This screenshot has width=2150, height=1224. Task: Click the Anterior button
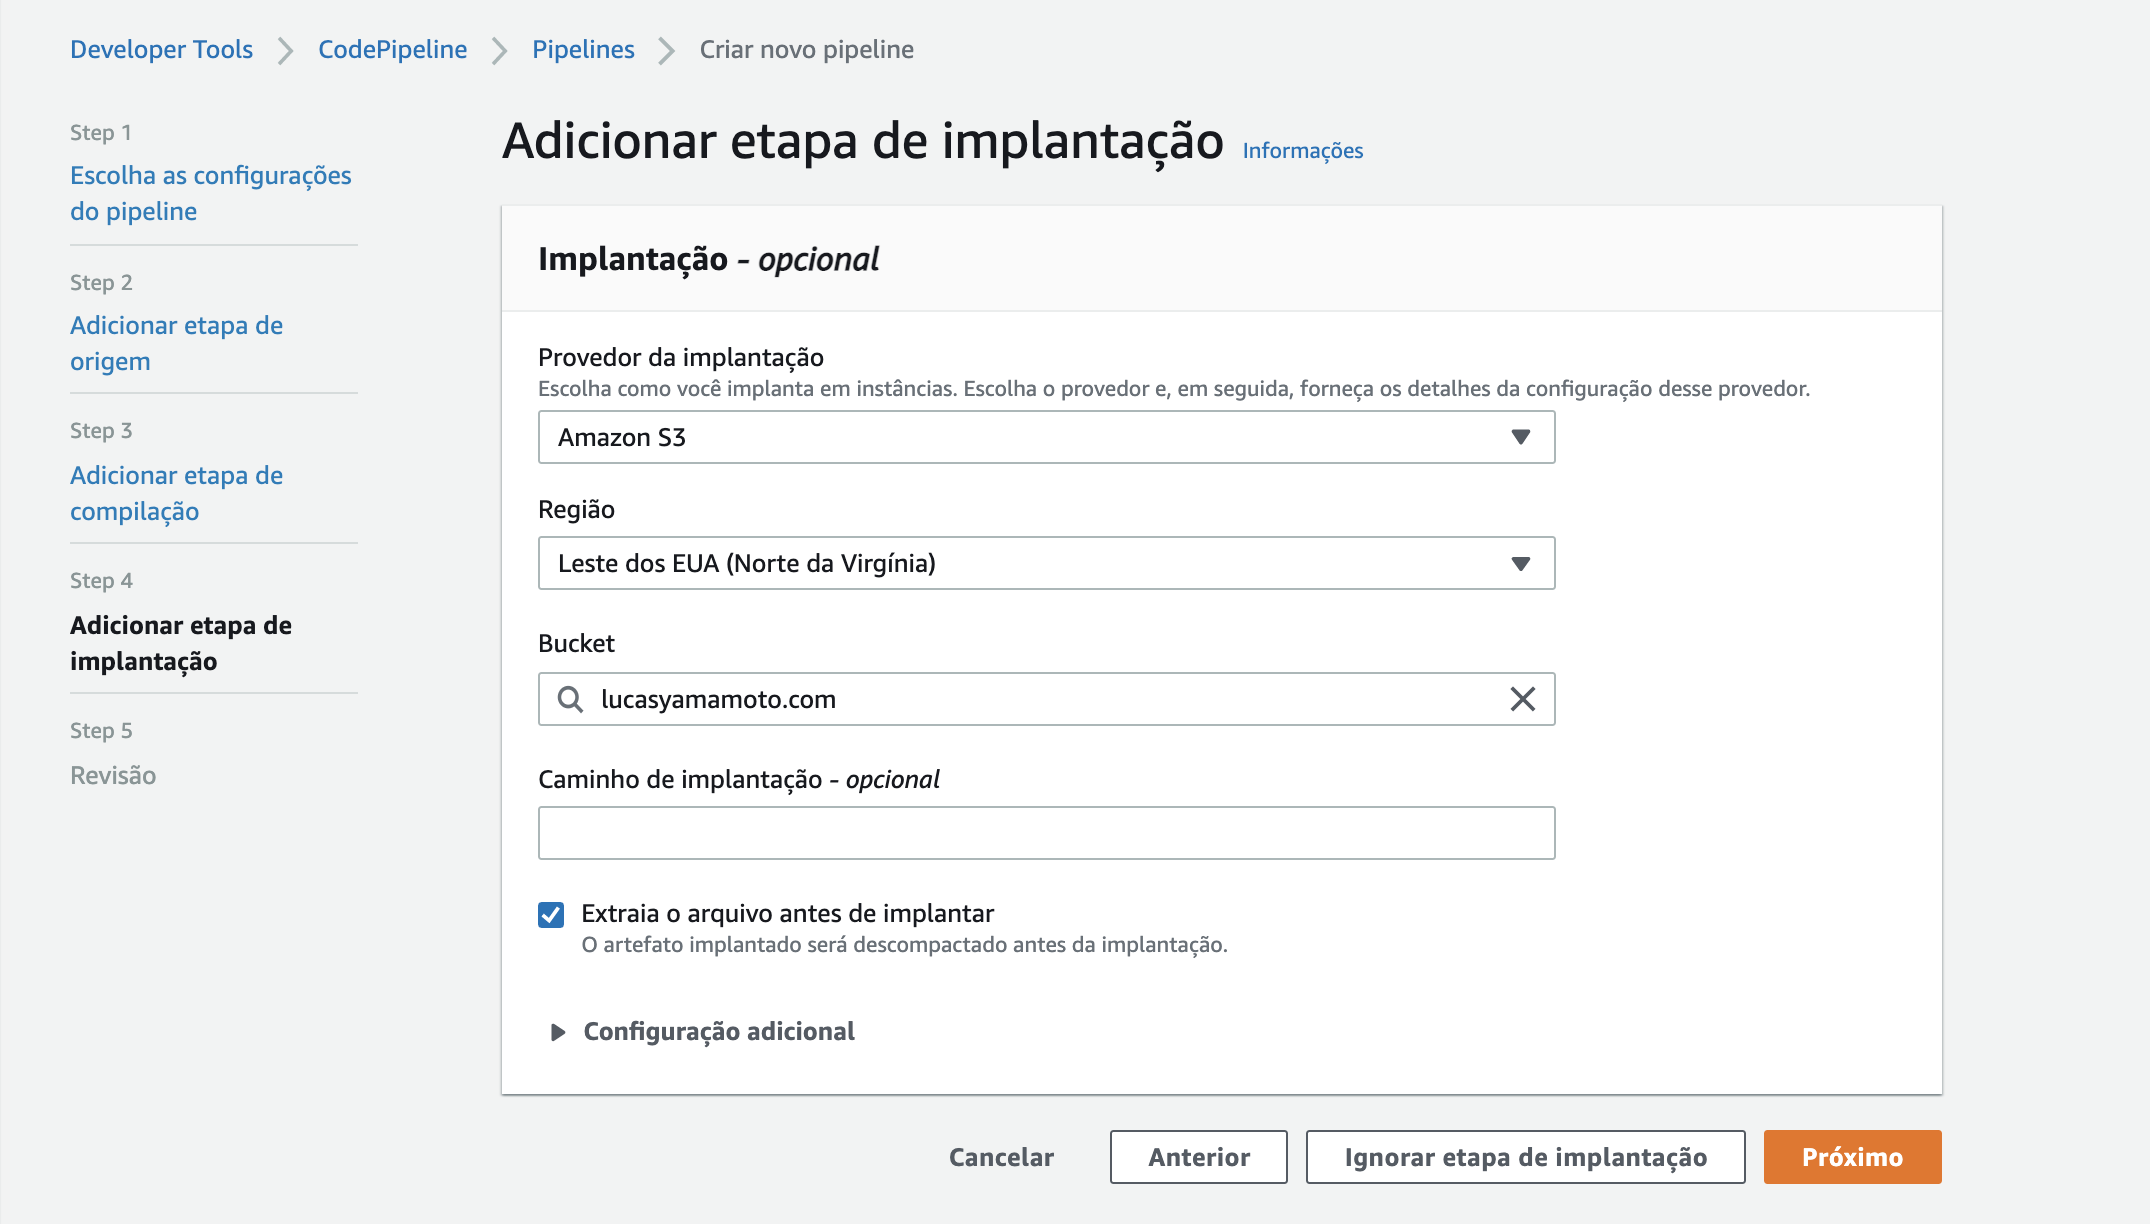(x=1198, y=1157)
